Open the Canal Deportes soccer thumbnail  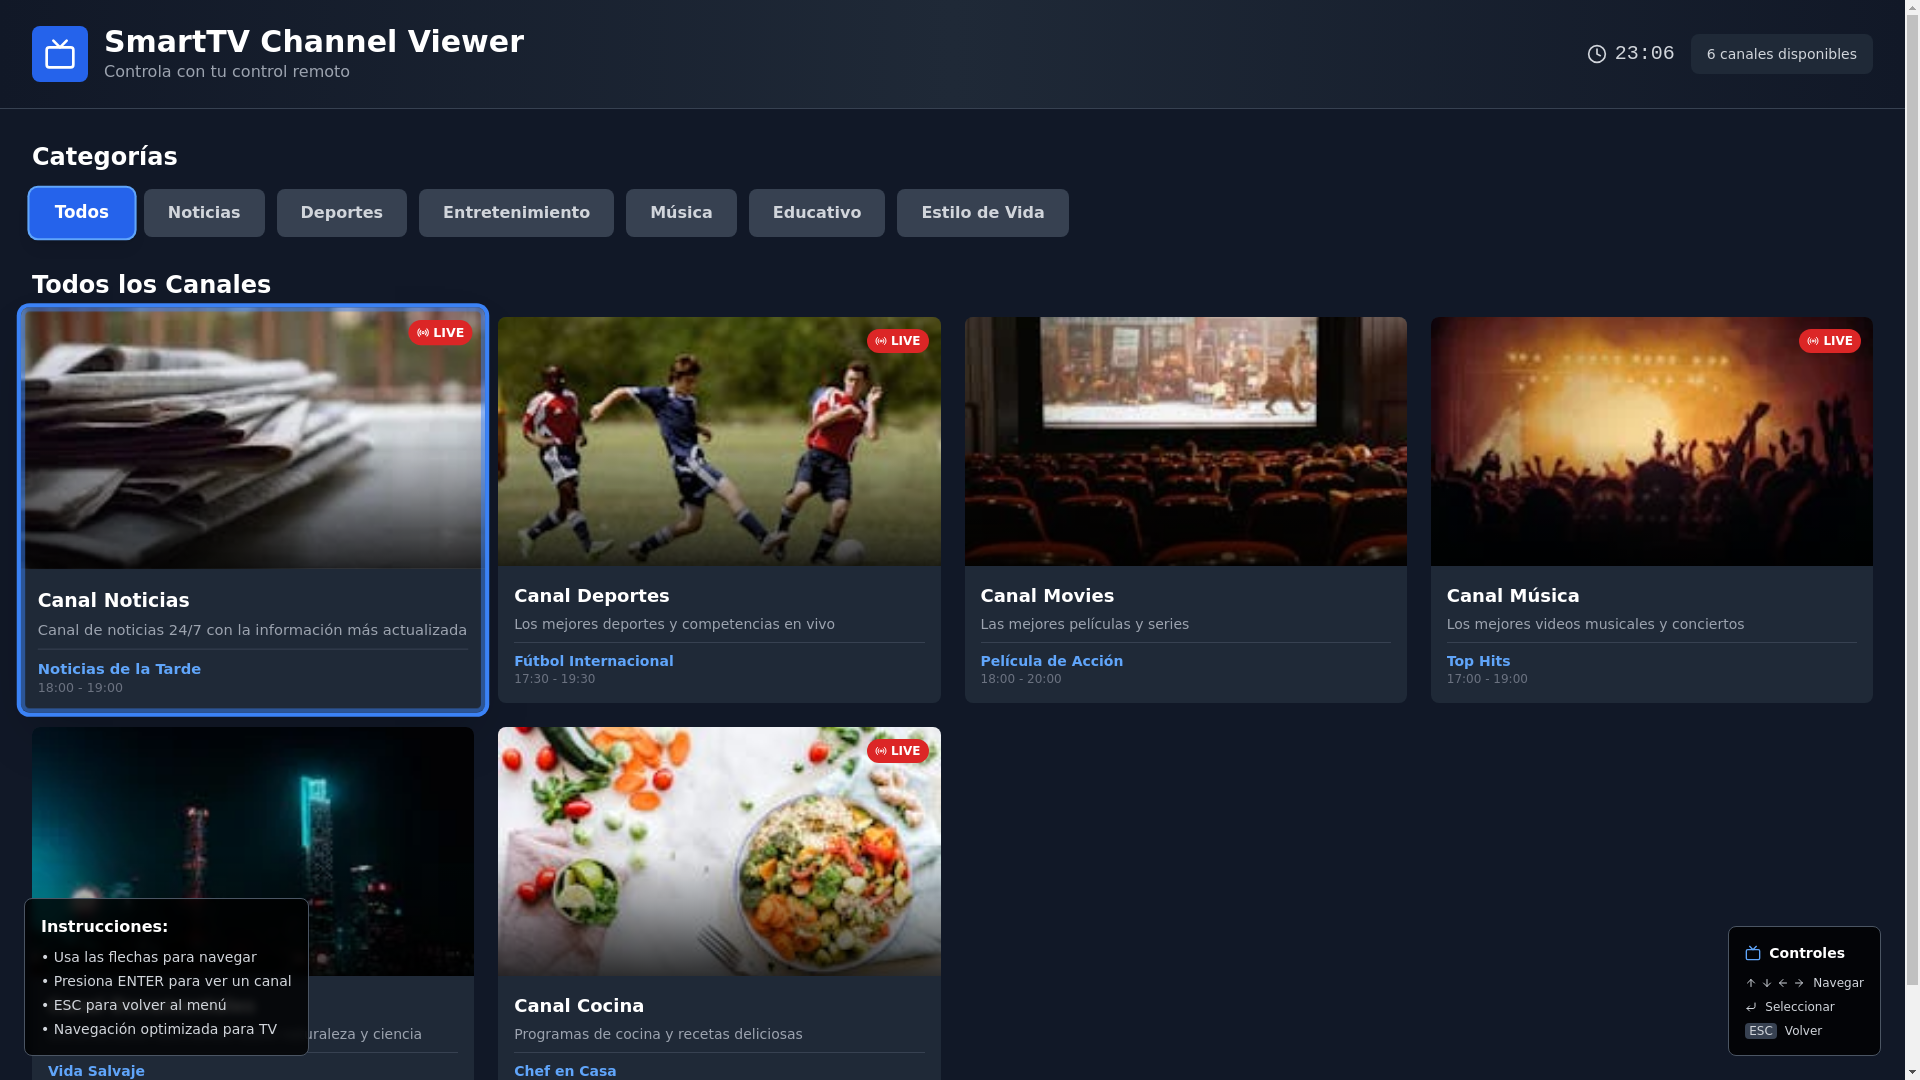coord(719,442)
